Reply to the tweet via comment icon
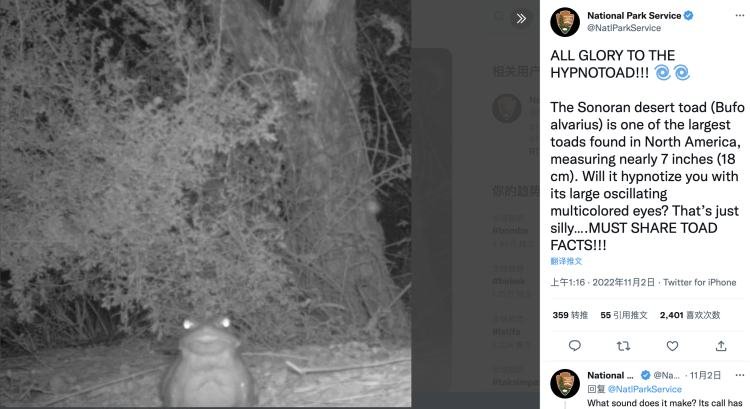Image resolution: width=750 pixels, height=409 pixels. point(575,346)
